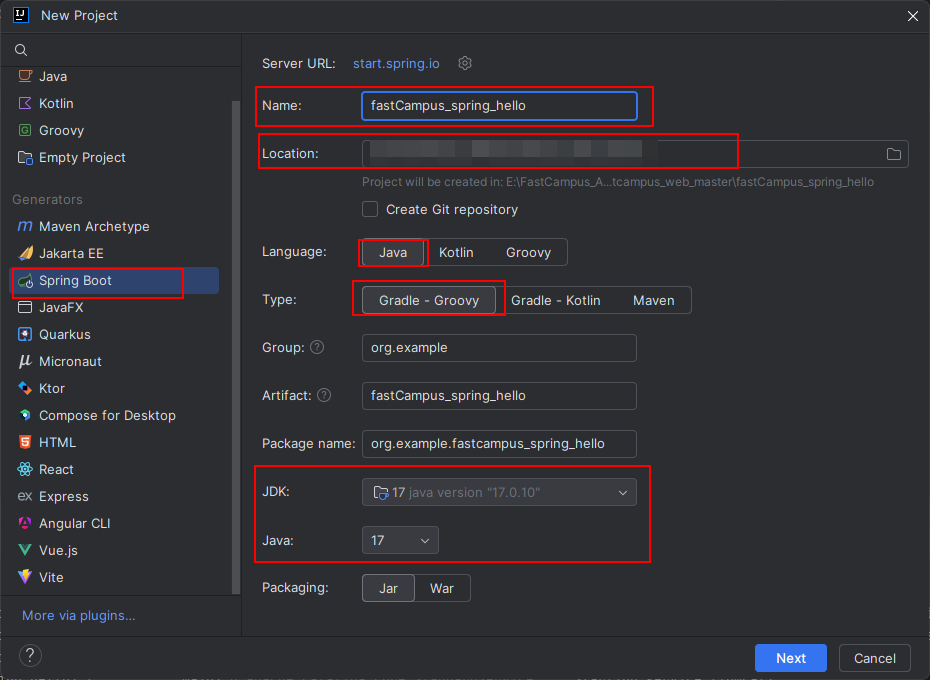Select JavaFX generator

click(x=116, y=307)
